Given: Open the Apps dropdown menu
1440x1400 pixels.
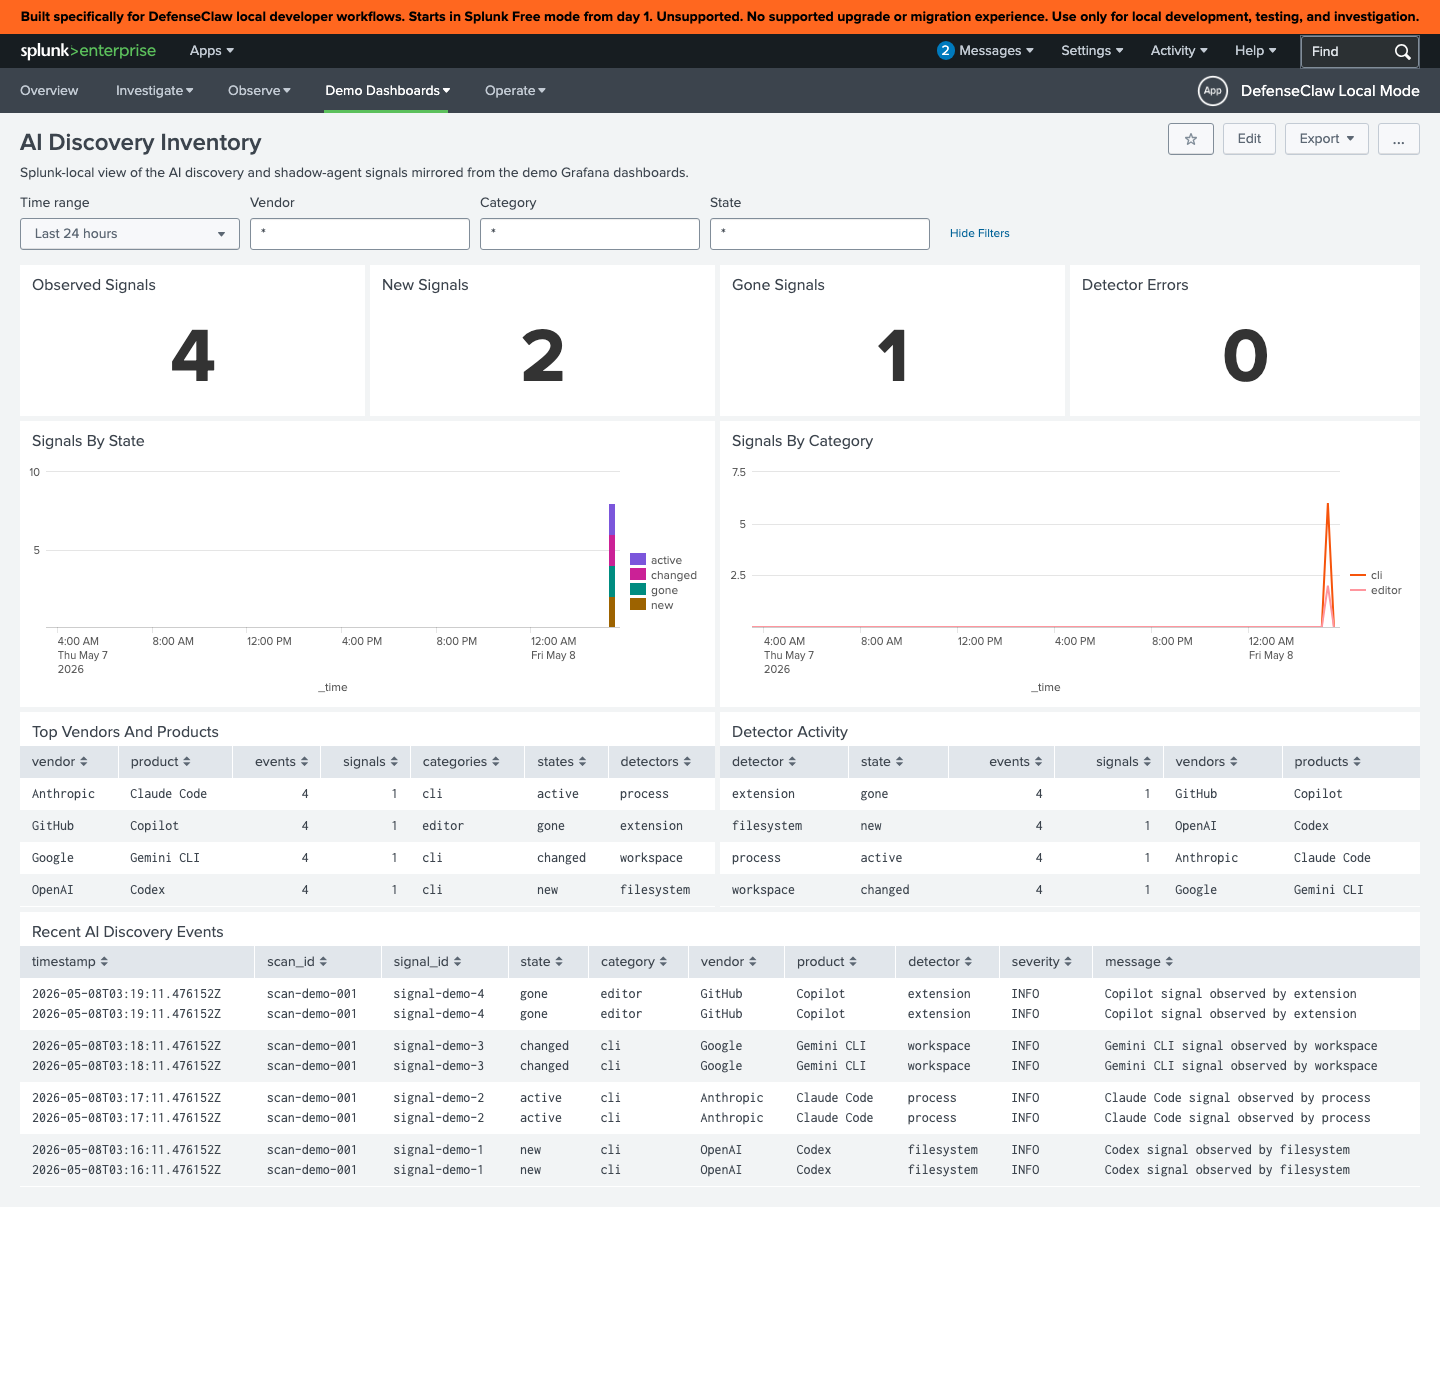Looking at the screenshot, I should 212,51.
